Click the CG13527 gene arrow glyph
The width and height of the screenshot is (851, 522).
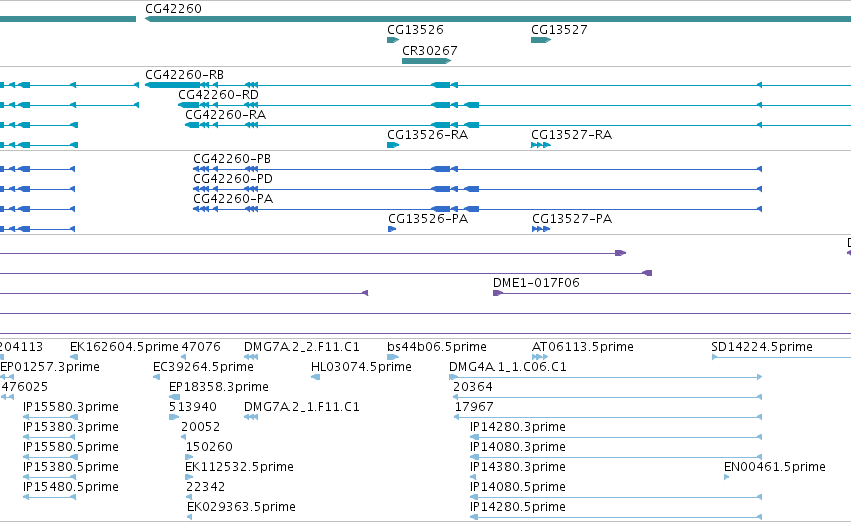coord(541,40)
